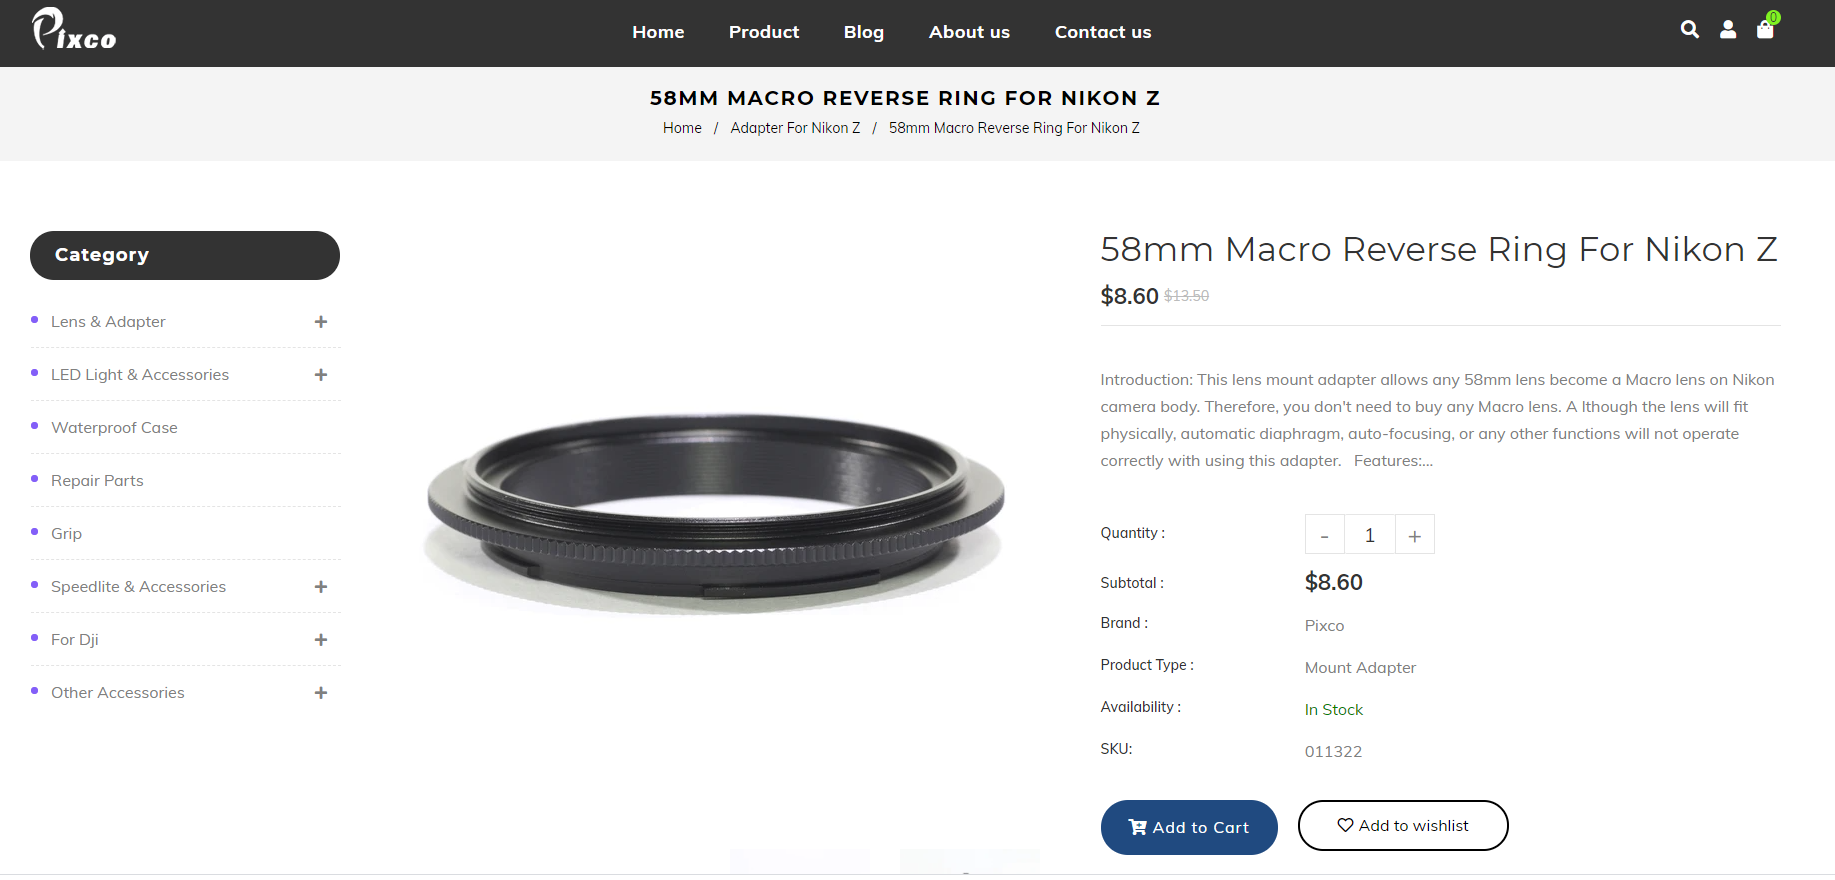Click the Adapter For Nikon Z breadcrumb
The image size is (1835, 880).
click(x=795, y=128)
